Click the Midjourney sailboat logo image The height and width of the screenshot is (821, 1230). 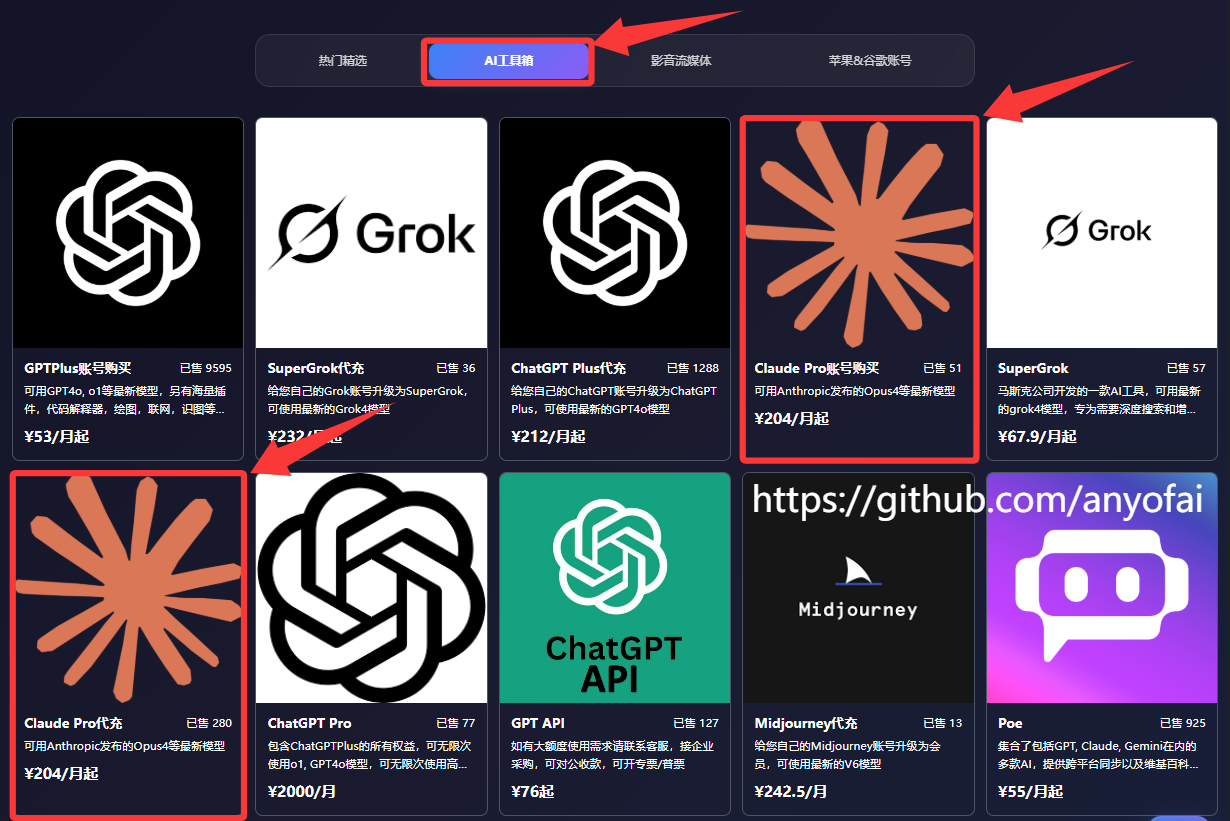tap(859, 588)
